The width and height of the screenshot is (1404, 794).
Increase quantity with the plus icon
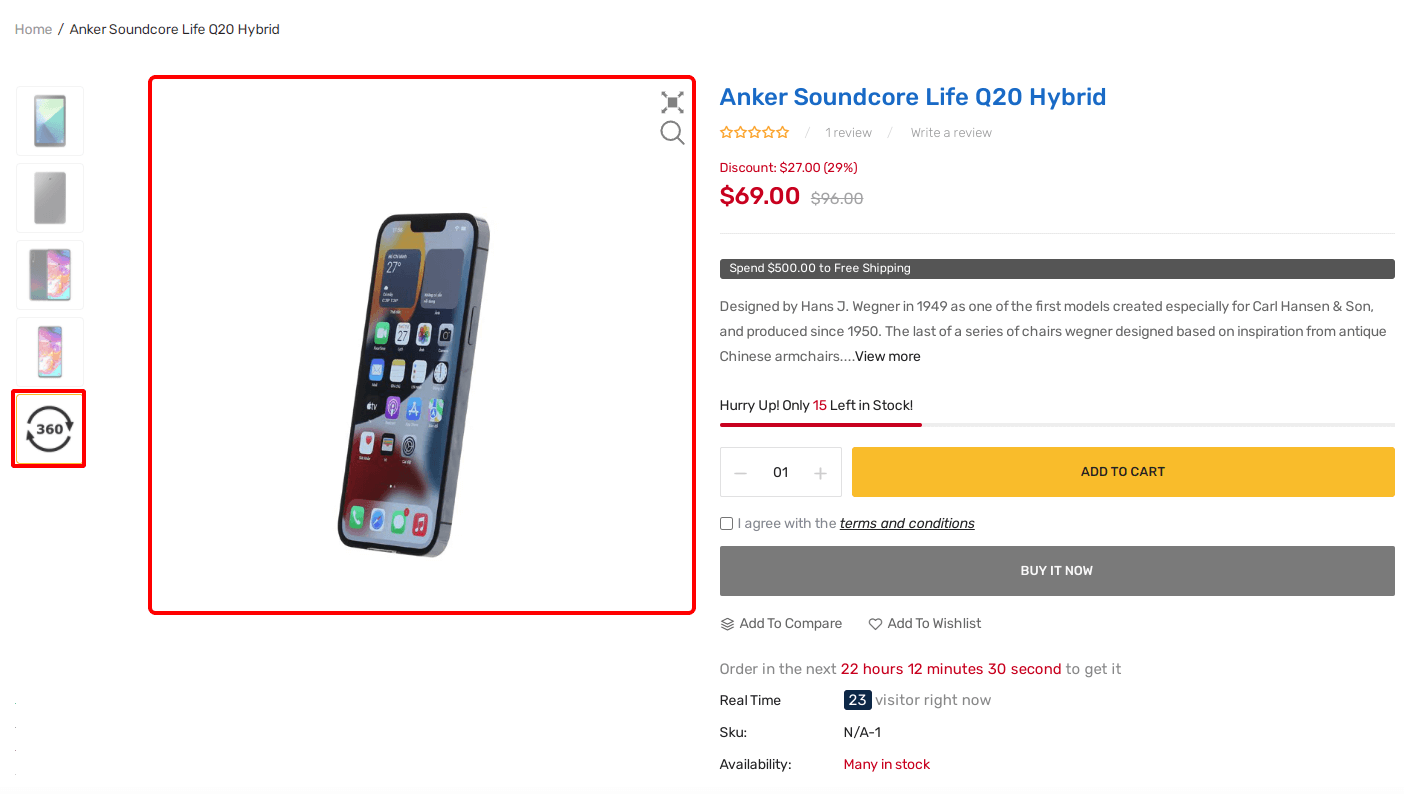click(820, 473)
